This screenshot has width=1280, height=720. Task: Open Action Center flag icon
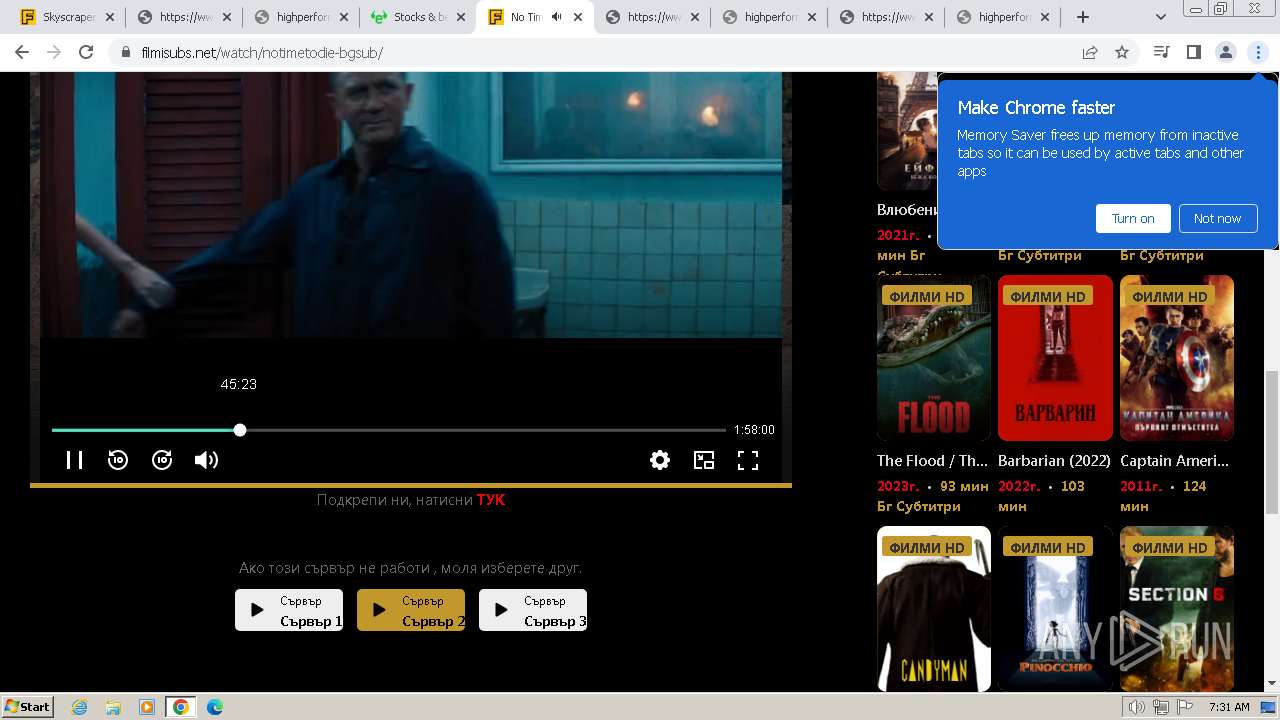[1185, 707]
